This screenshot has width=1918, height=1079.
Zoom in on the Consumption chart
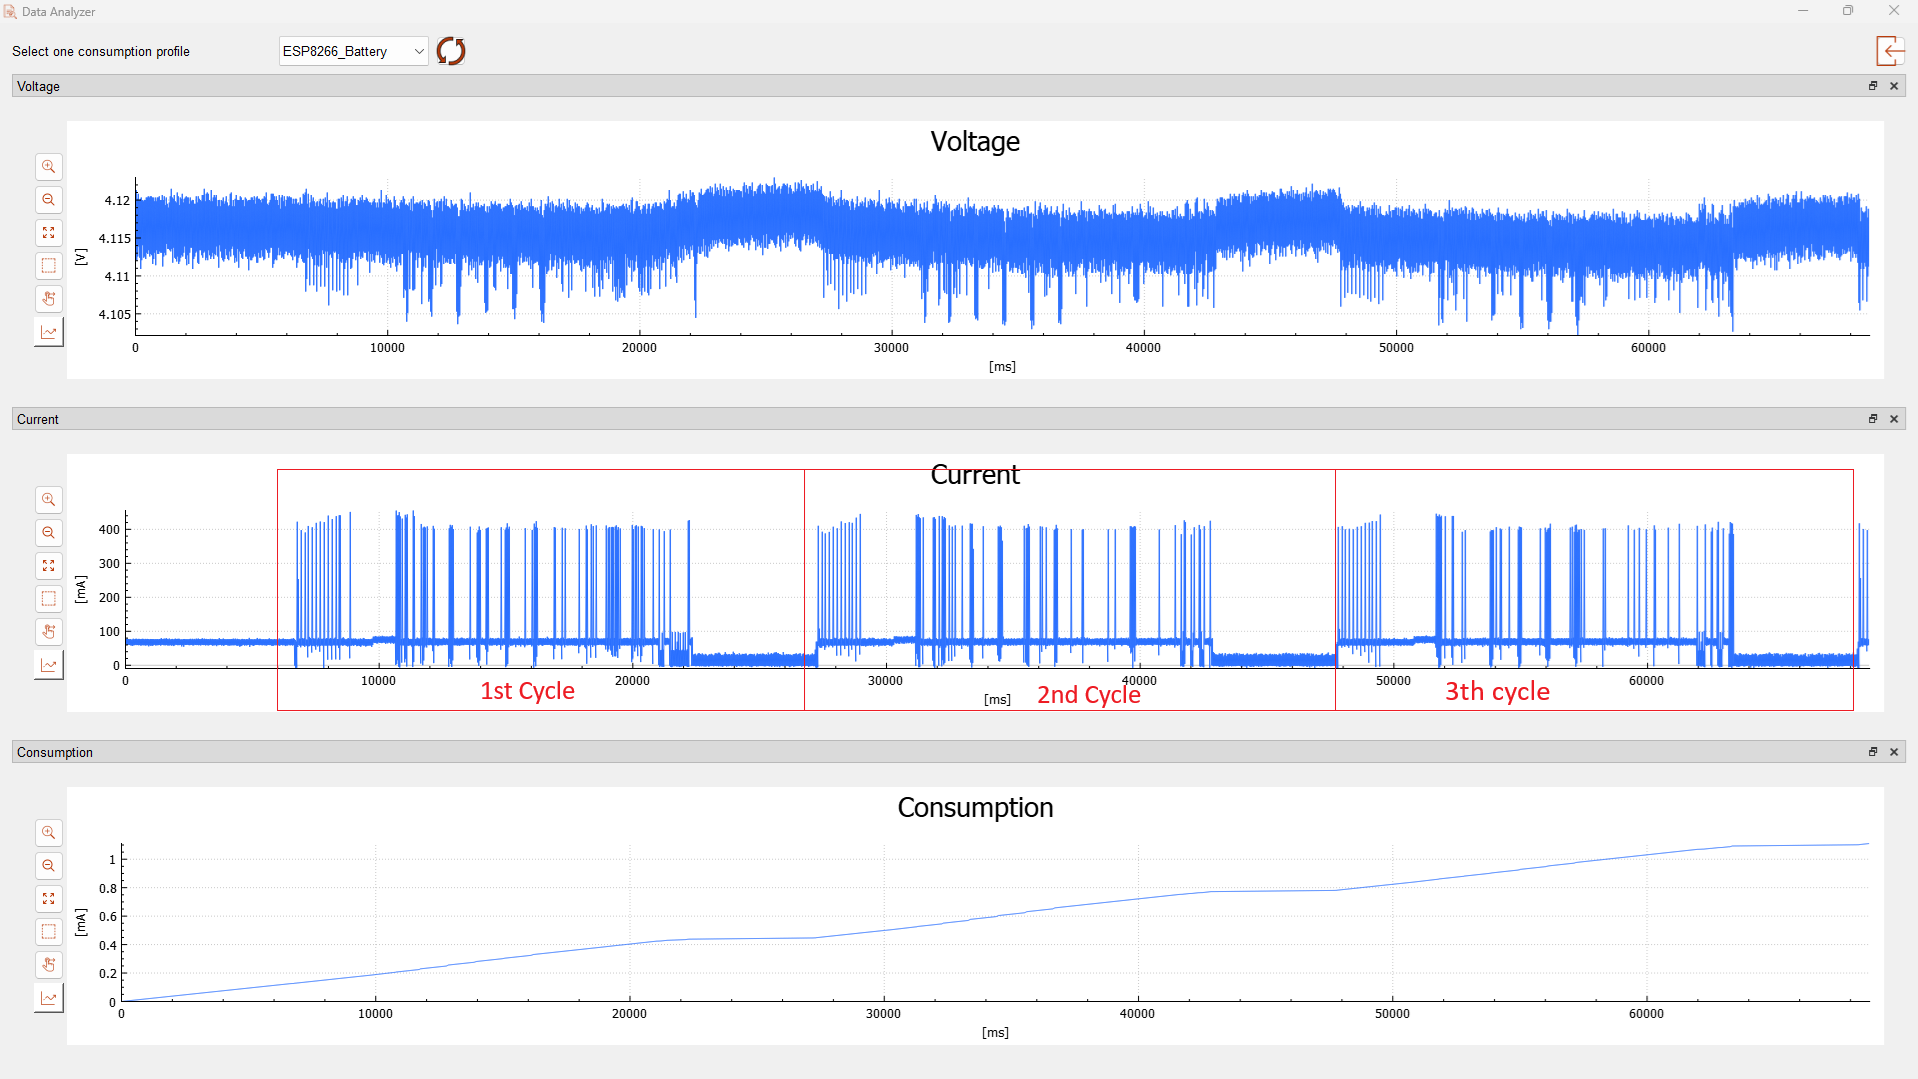[x=48, y=833]
